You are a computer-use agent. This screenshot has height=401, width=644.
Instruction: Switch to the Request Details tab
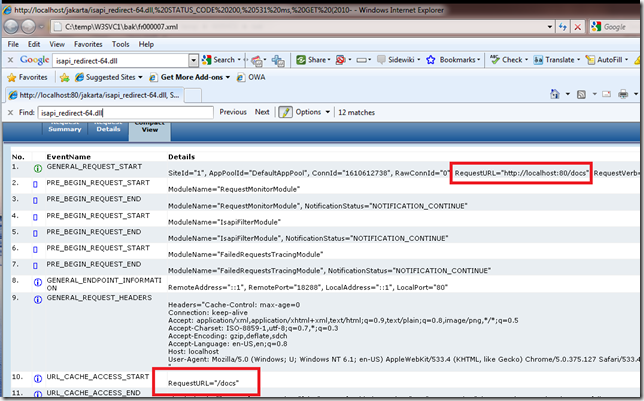pyautogui.click(x=108, y=128)
